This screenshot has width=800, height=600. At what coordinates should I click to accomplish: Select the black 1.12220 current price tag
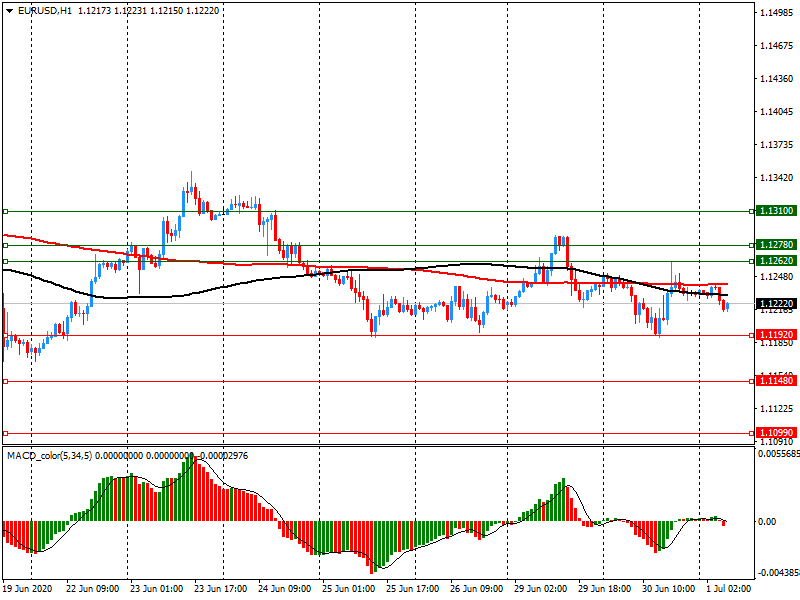pyautogui.click(x=777, y=304)
